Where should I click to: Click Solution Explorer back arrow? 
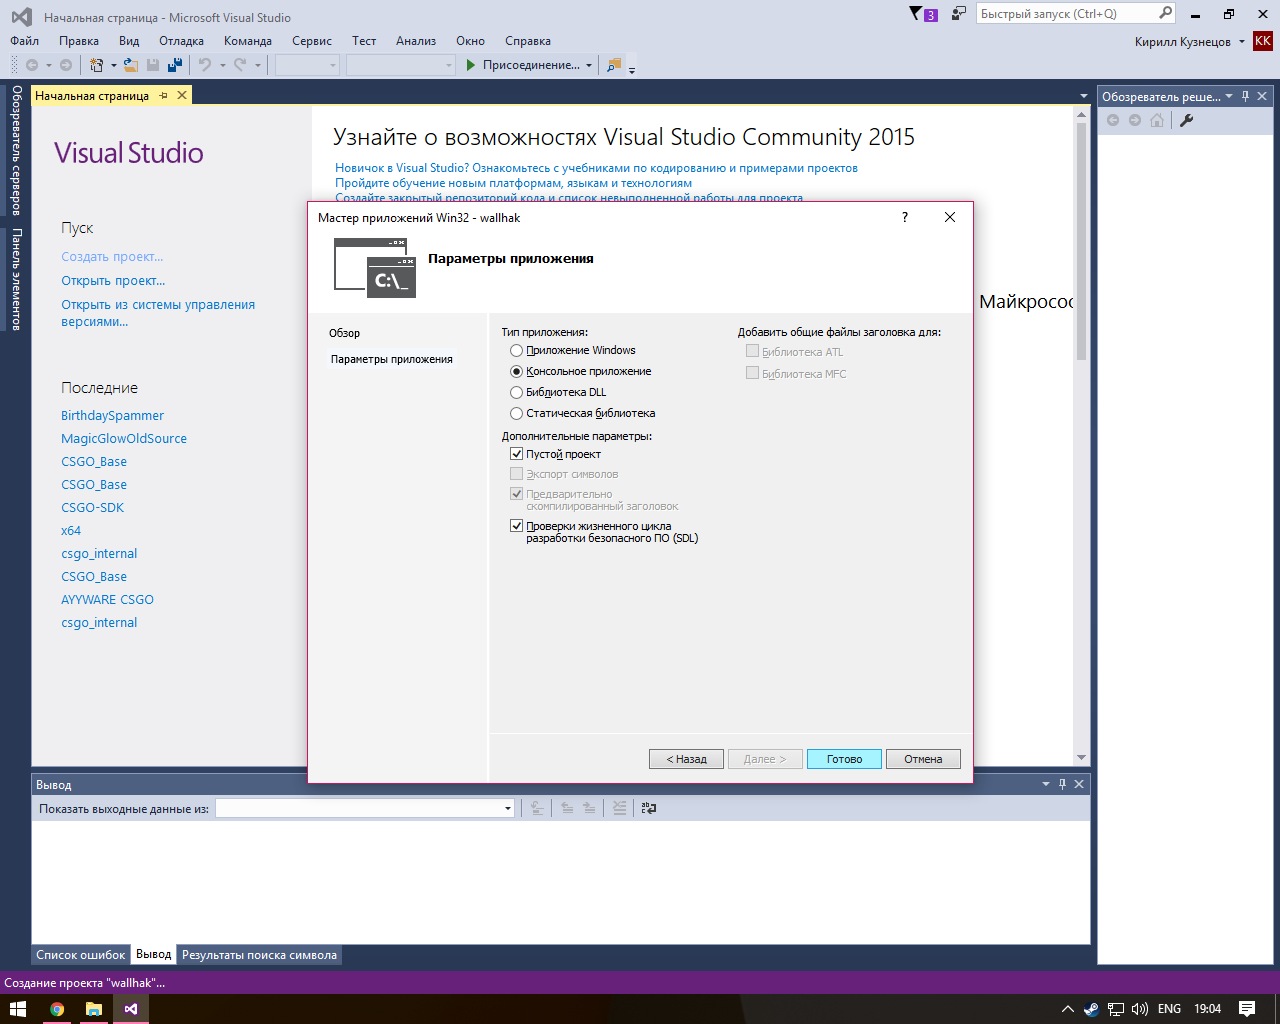click(1113, 120)
